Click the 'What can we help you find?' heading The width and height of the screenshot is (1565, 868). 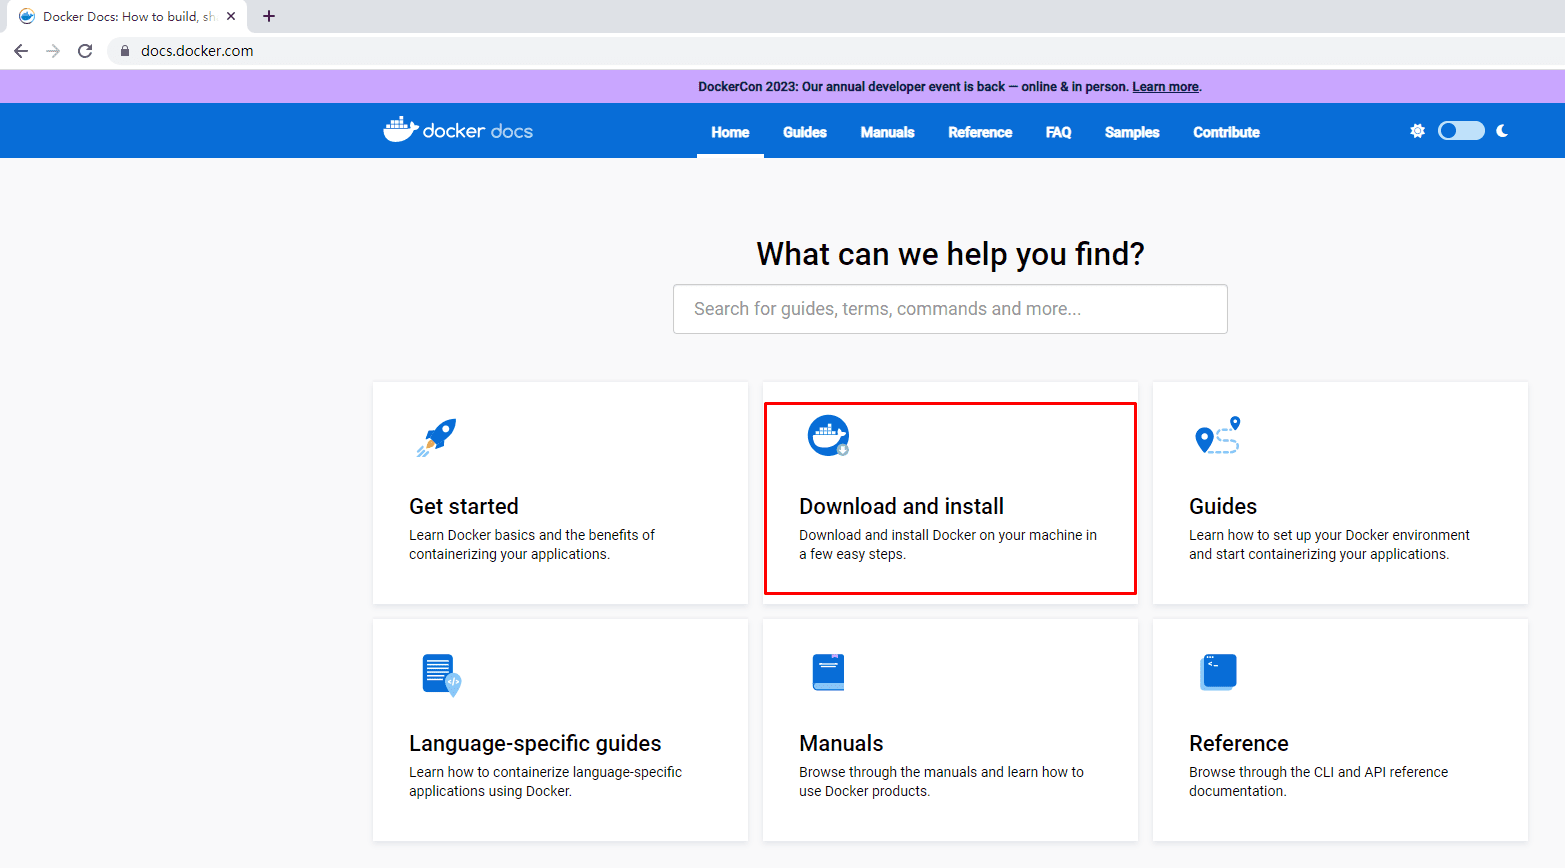[950, 254]
